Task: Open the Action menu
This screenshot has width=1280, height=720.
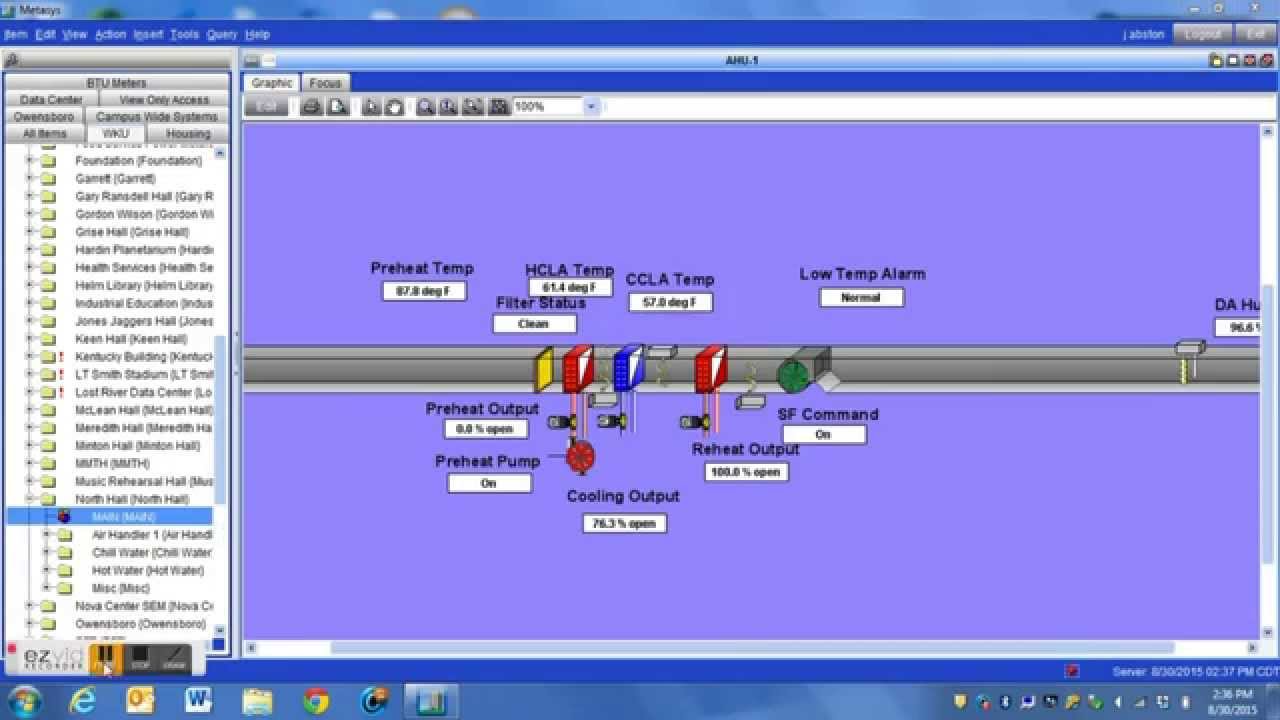Action: click(110, 34)
